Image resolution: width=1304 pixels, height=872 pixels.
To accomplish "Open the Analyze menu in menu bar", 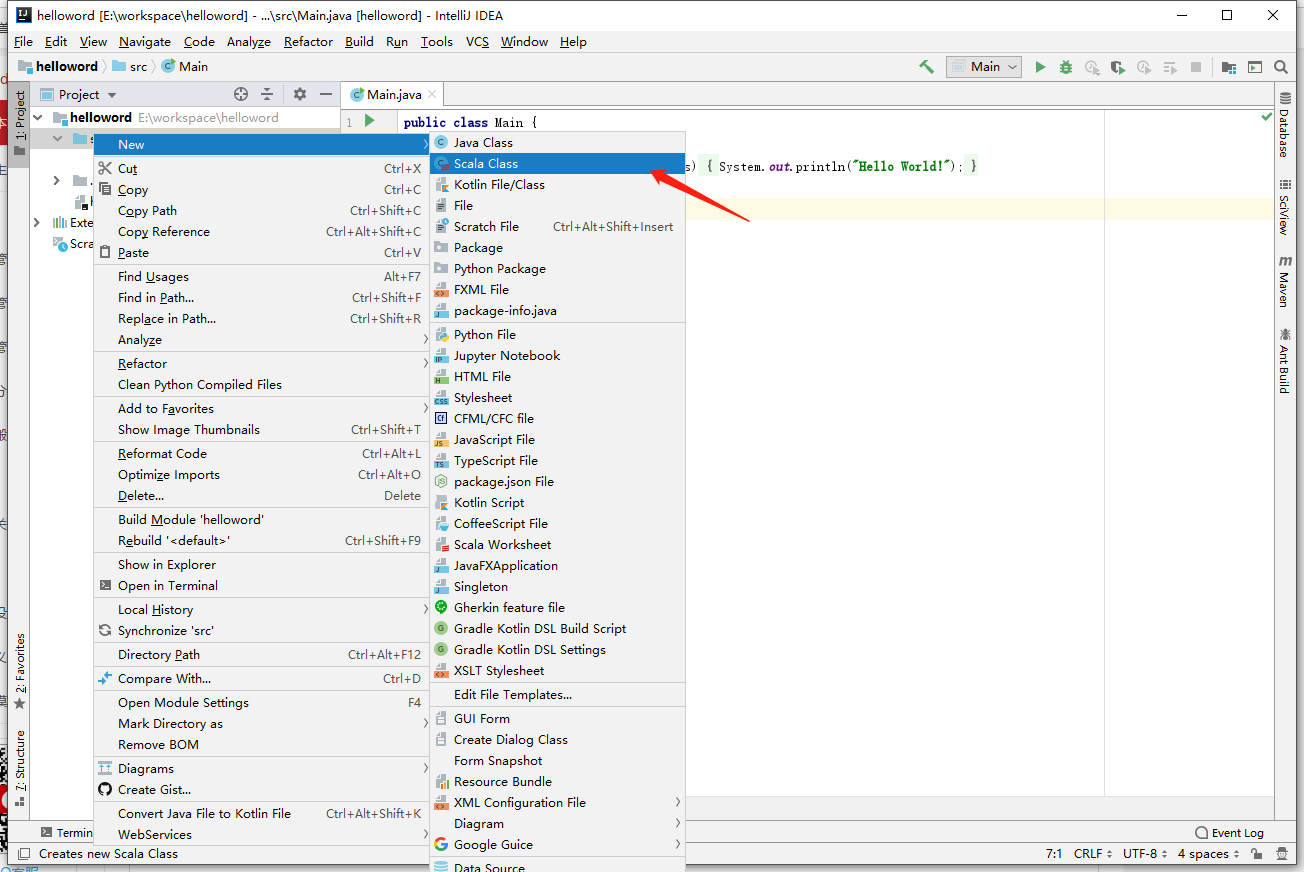I will pos(249,41).
